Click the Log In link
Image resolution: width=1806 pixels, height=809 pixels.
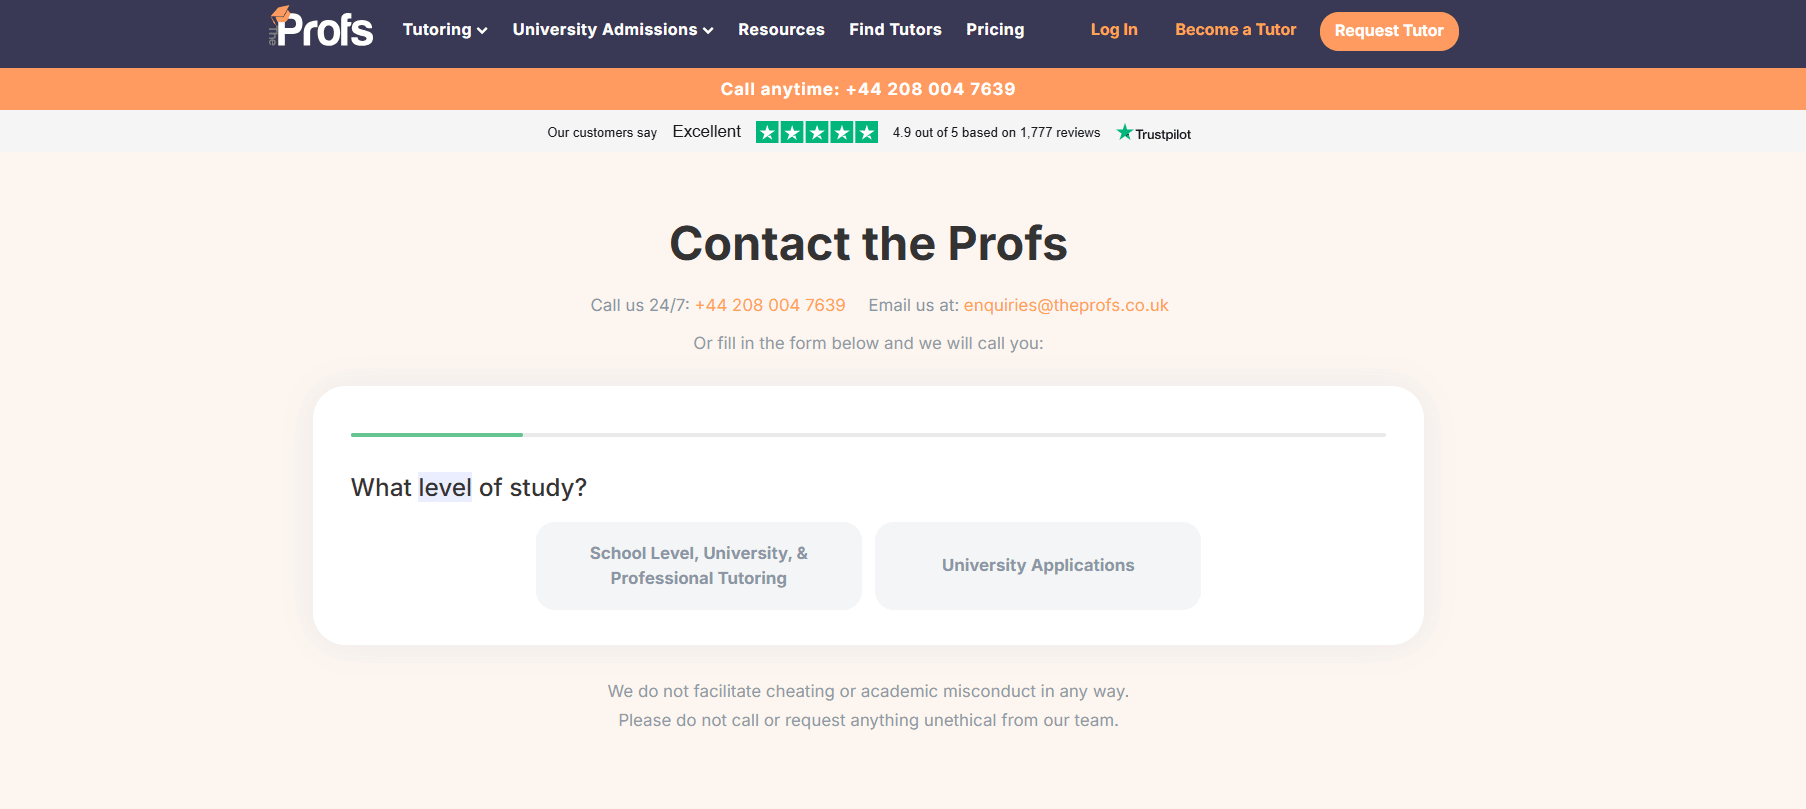pyautogui.click(x=1114, y=30)
